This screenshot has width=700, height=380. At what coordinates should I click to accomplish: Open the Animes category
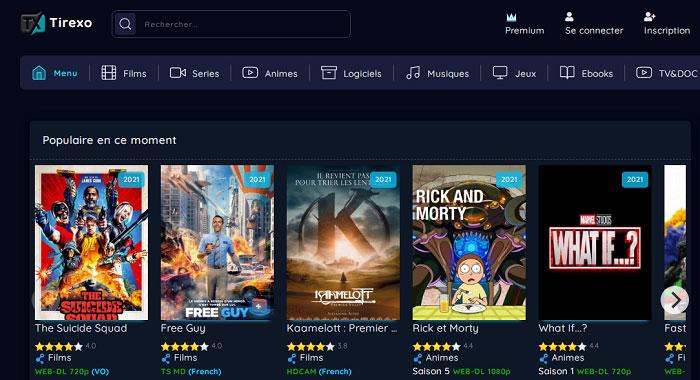(270, 73)
